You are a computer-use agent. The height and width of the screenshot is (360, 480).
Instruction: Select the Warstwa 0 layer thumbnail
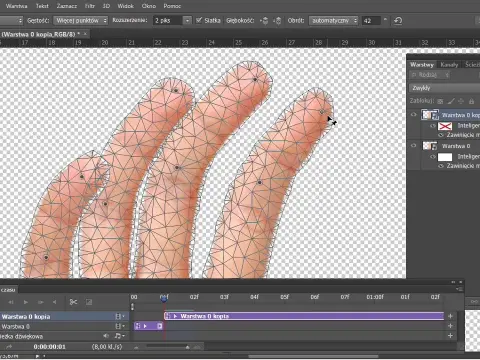click(x=430, y=146)
